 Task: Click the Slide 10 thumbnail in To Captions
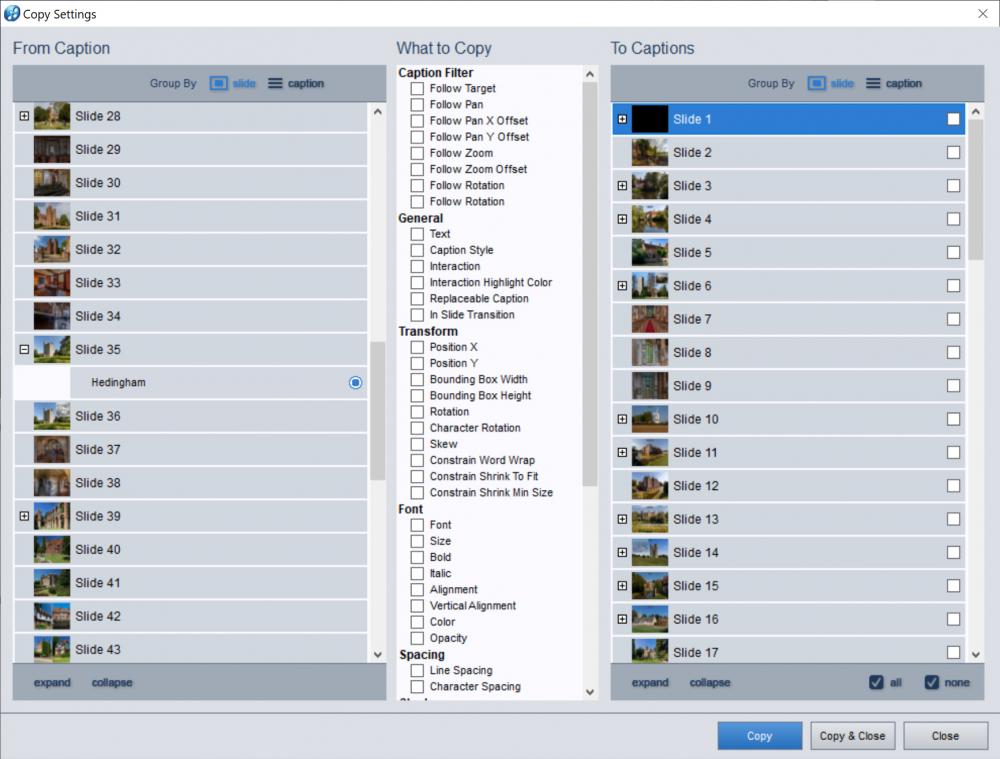coord(650,419)
